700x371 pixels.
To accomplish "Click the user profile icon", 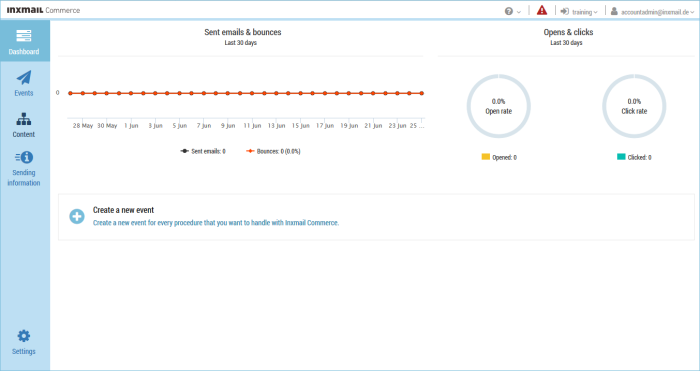I will tap(614, 11).
